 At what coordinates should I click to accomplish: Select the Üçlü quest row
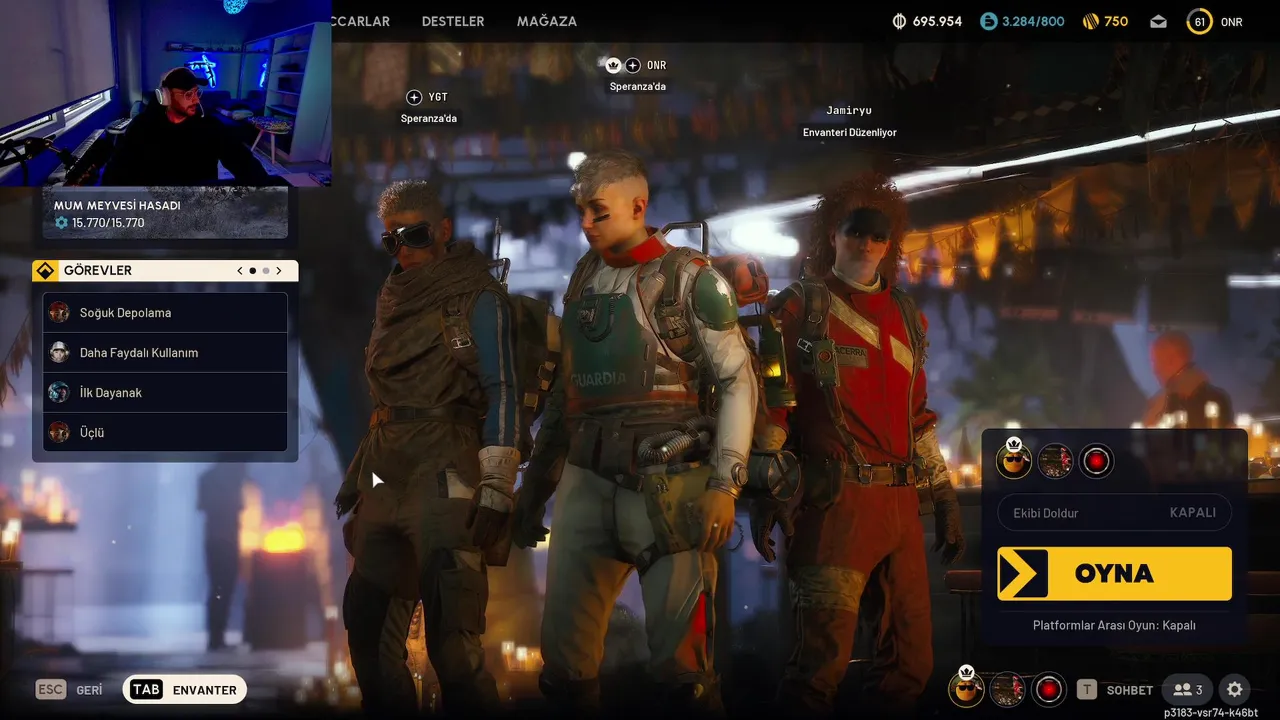(165, 432)
